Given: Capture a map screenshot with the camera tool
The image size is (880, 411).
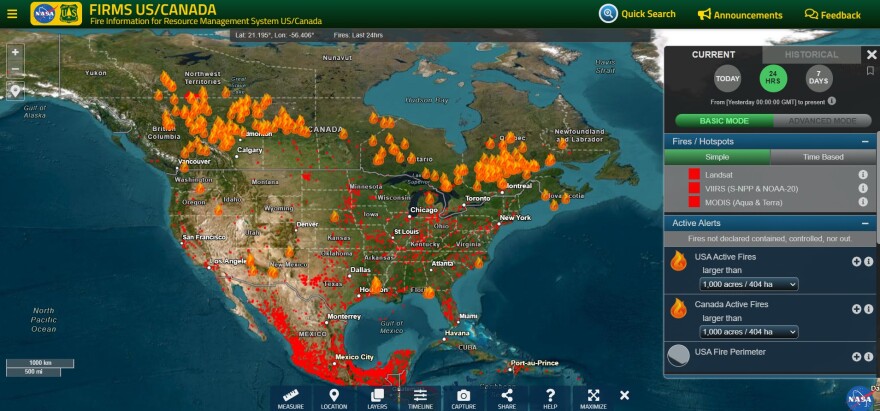Looking at the screenshot, I should click(x=463, y=398).
